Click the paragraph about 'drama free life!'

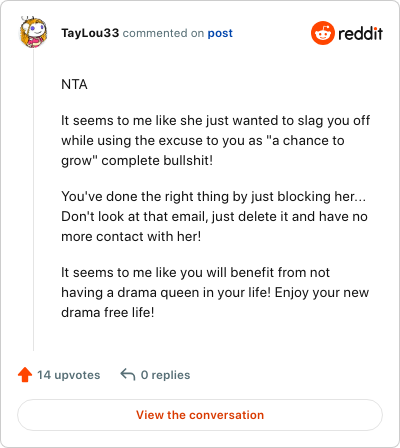click(215, 292)
